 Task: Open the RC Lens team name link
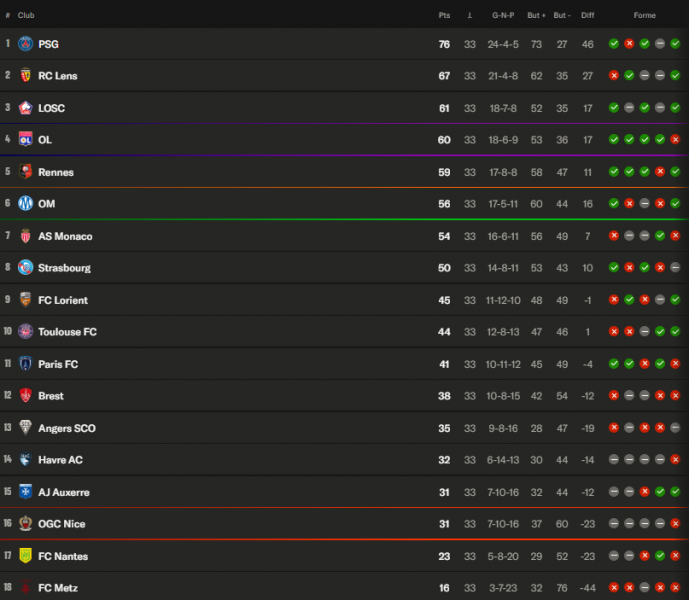pyautogui.click(x=58, y=76)
